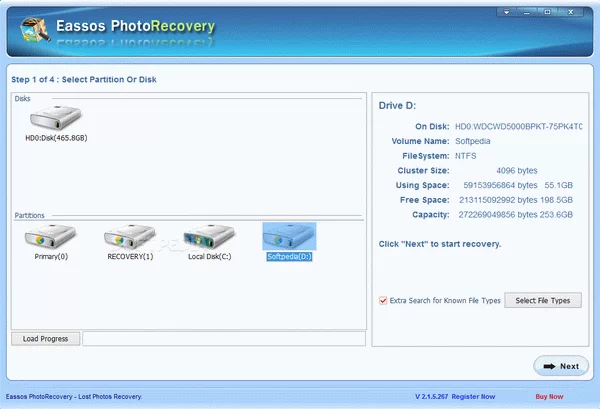The image size is (600, 409).
Task: Select the HD0 Disk (465.8GB) icon
Action: click(x=55, y=118)
